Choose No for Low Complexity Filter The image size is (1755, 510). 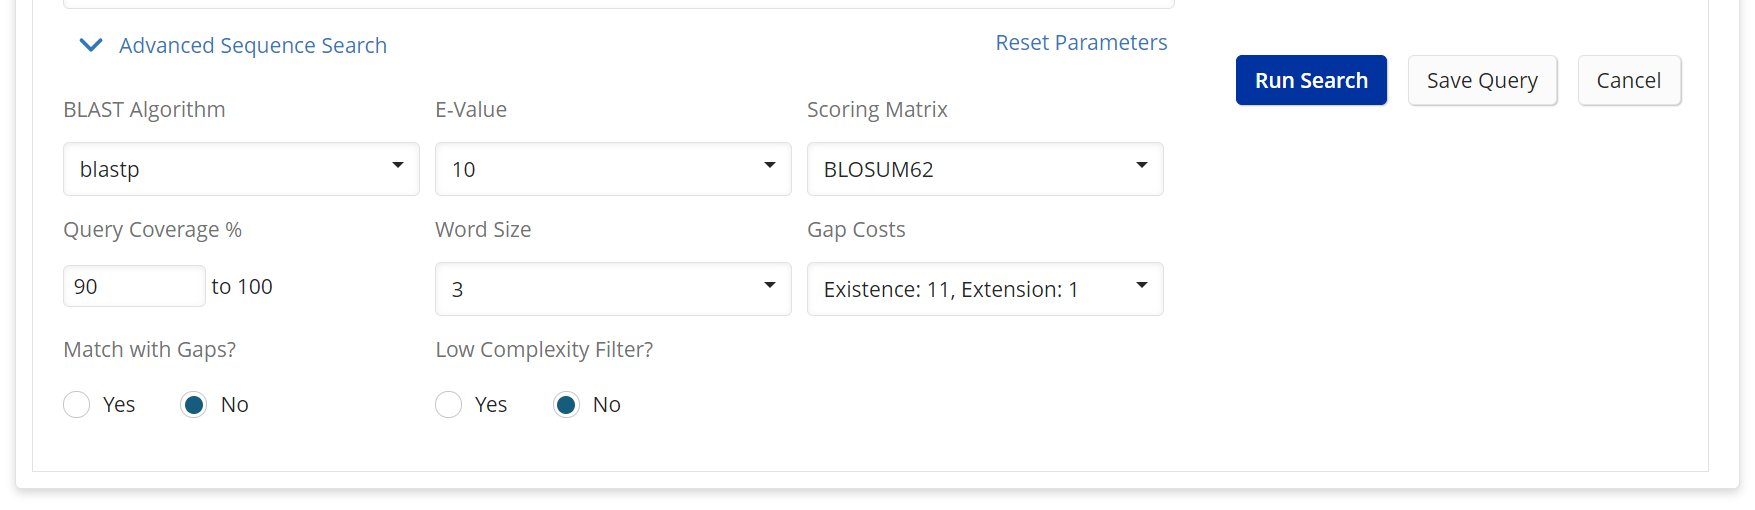point(566,404)
